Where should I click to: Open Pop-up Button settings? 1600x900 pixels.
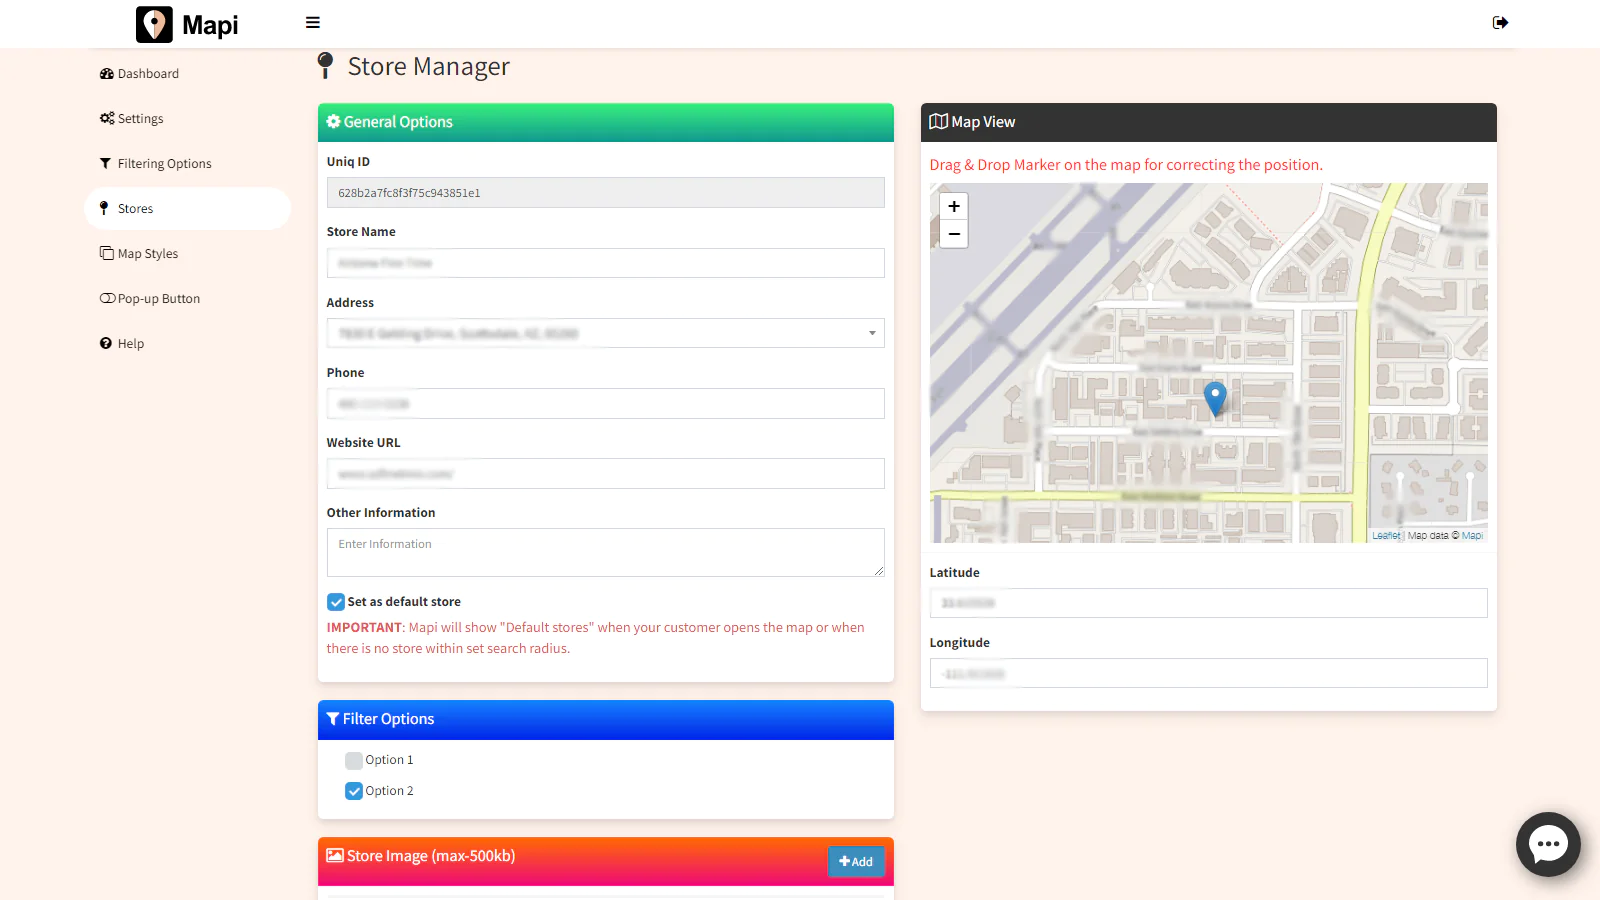pyautogui.click(x=150, y=299)
